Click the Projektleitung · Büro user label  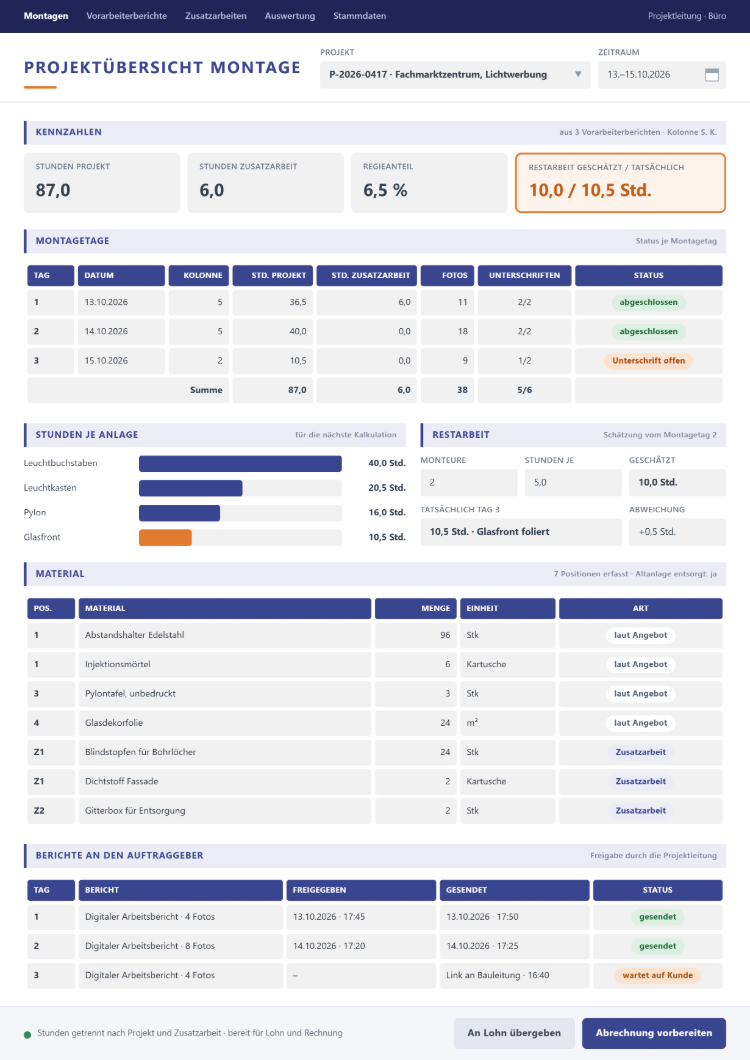point(687,16)
